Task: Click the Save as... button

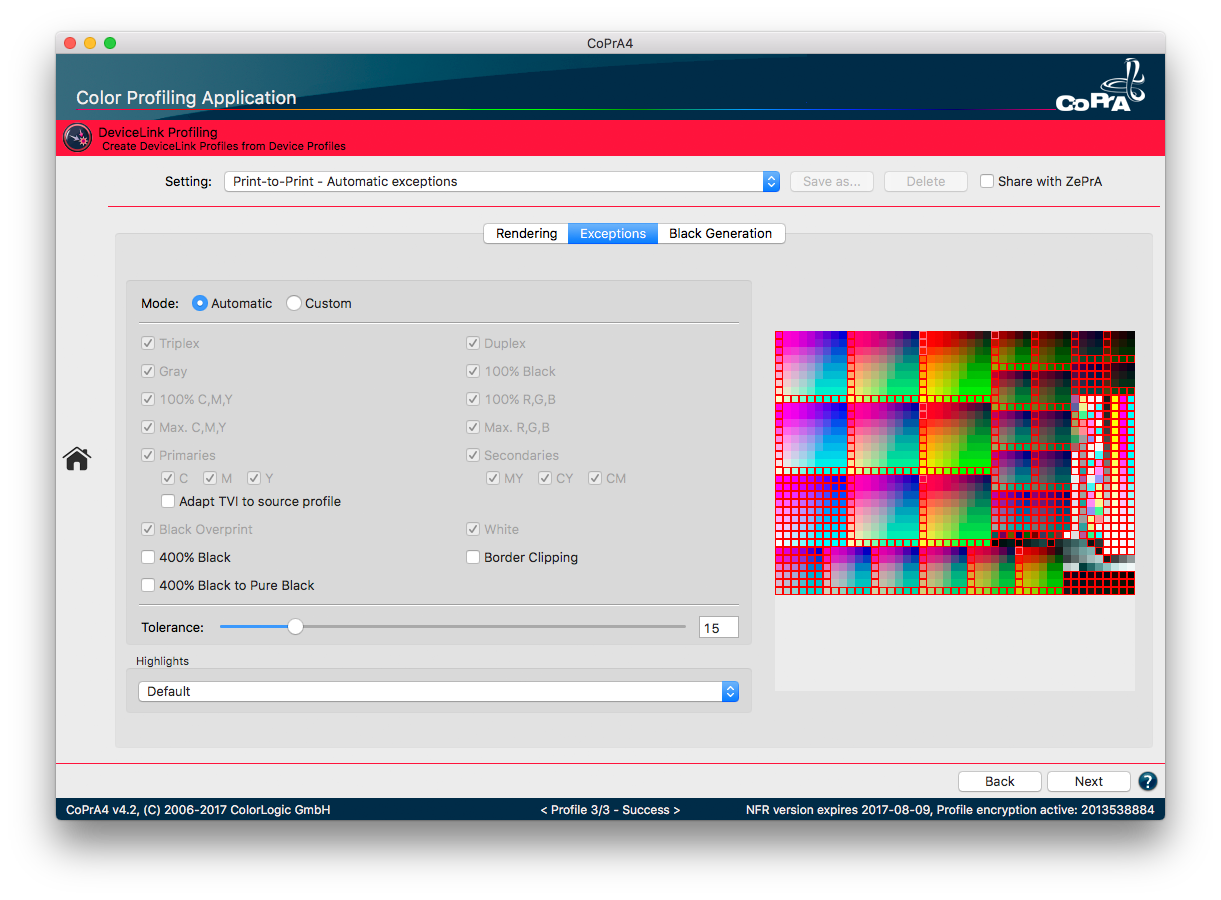Action: [832, 181]
